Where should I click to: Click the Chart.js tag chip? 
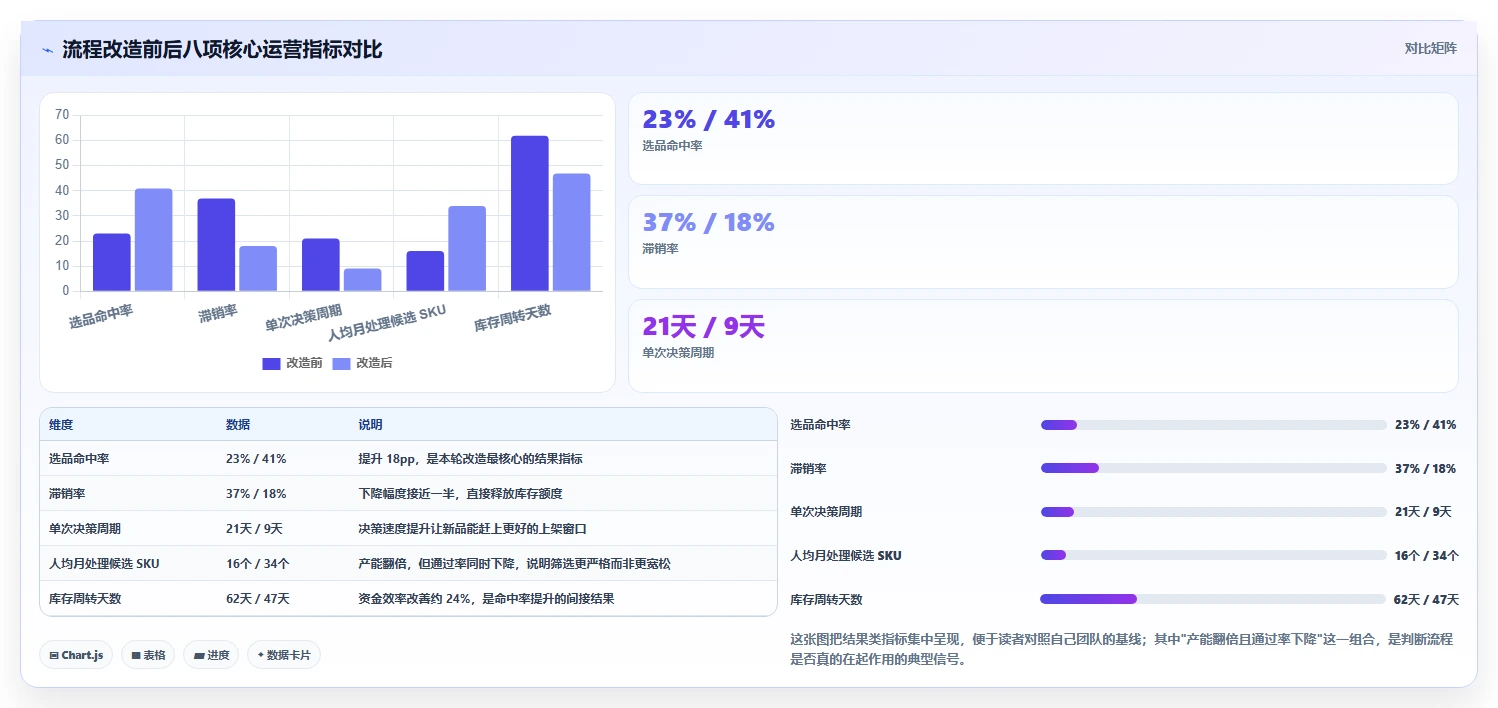(76, 655)
